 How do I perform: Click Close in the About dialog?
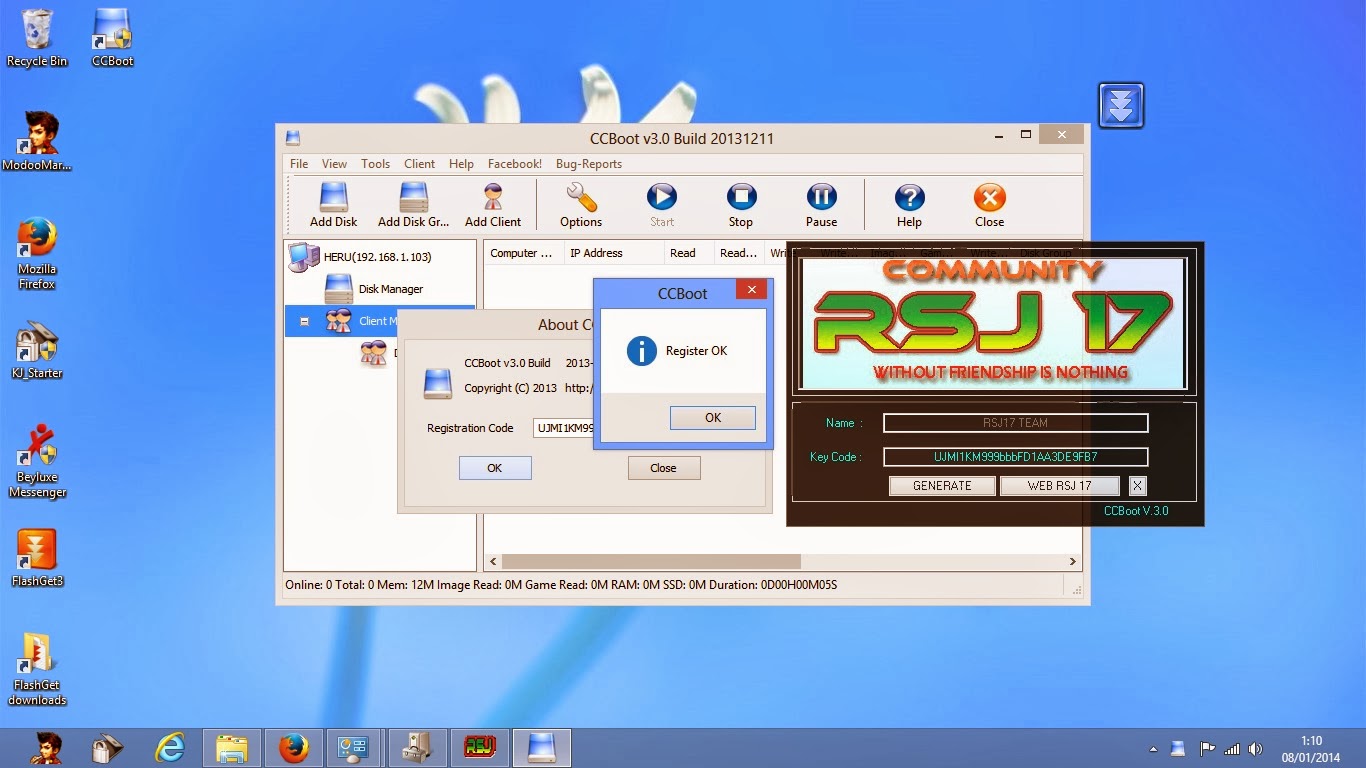click(663, 468)
